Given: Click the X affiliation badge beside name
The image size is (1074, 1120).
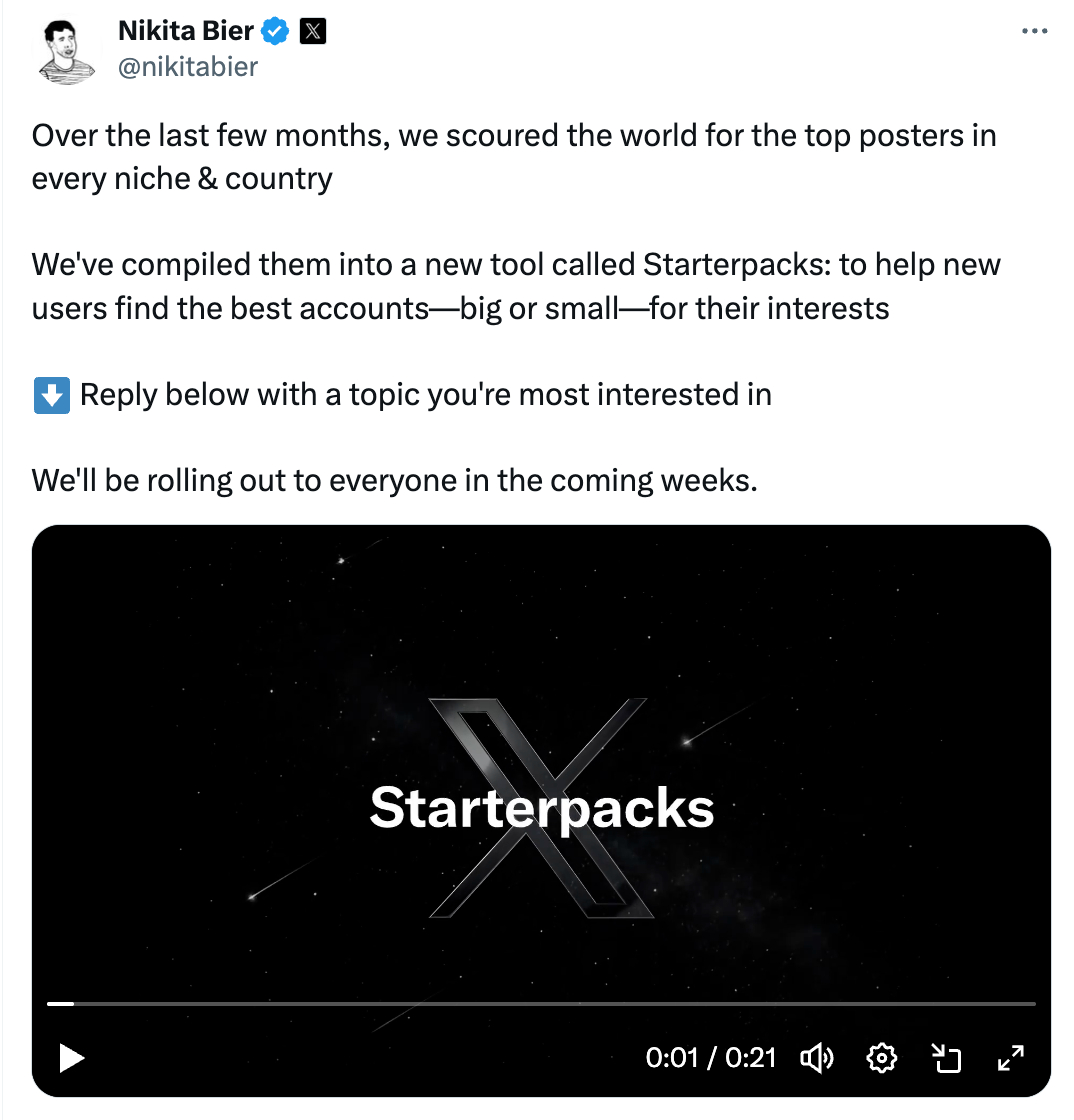Looking at the screenshot, I should point(313,32).
